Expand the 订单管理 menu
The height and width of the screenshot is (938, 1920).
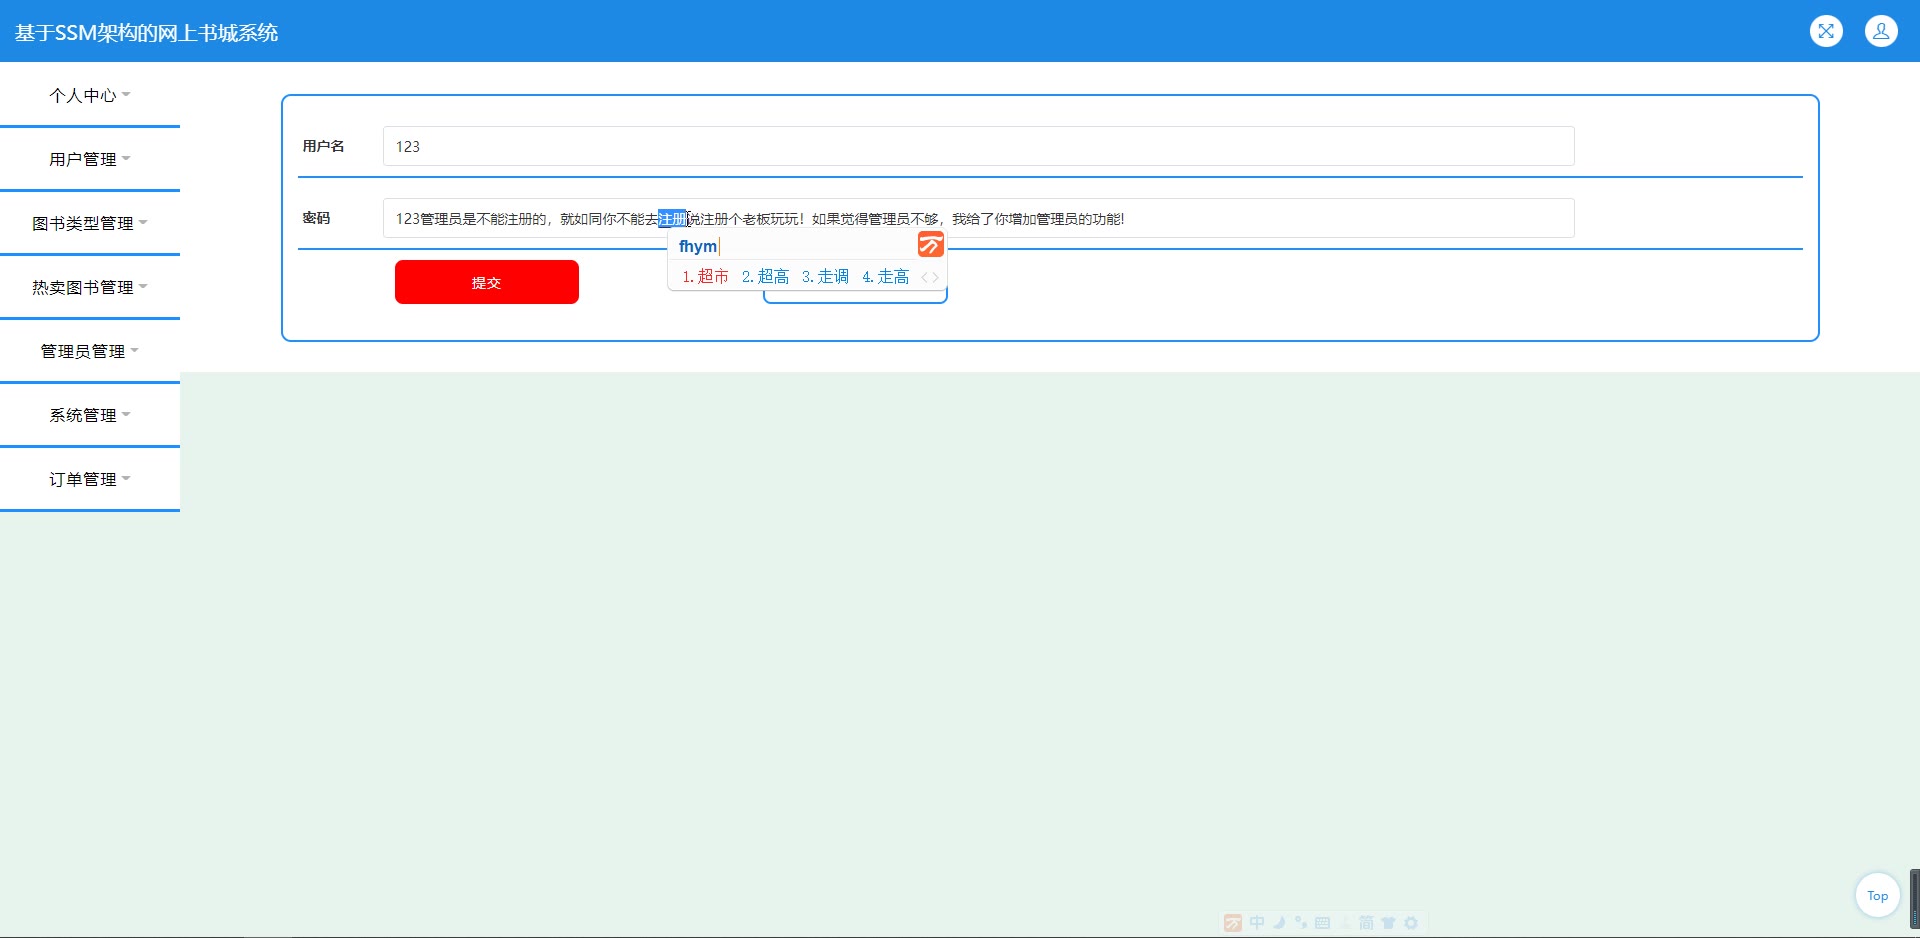tap(90, 479)
